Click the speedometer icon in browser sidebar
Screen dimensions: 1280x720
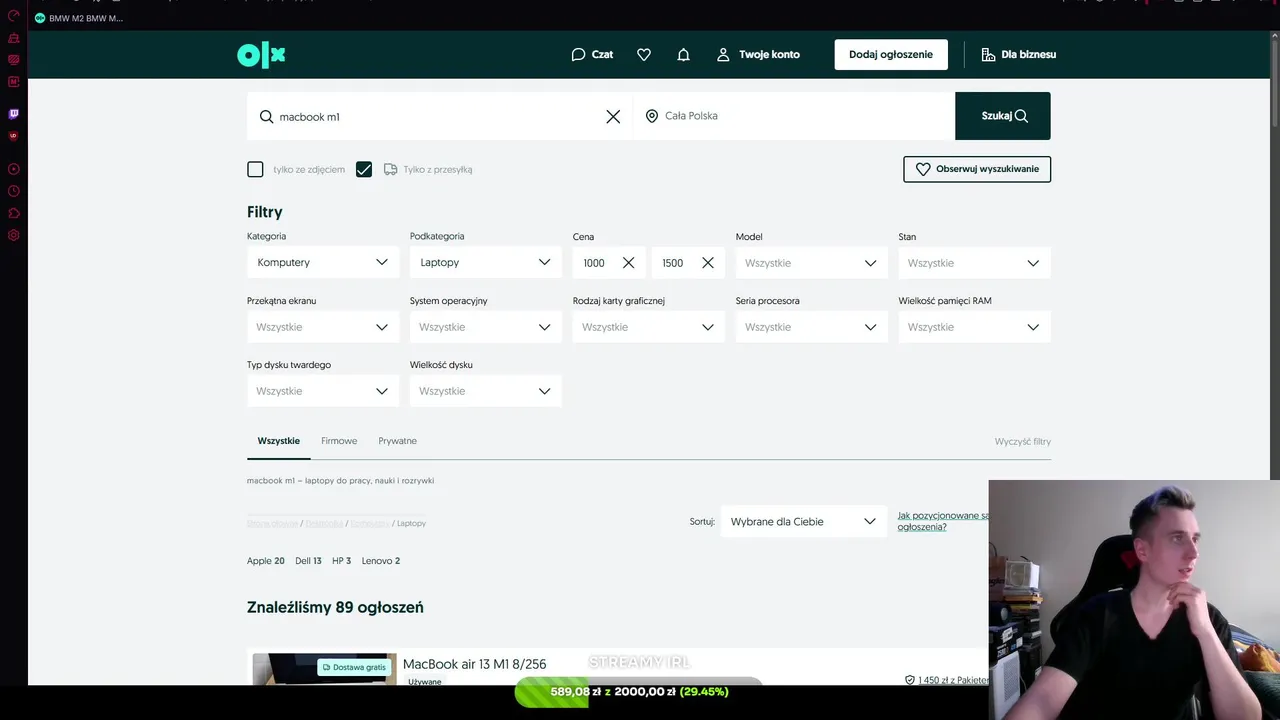point(14,15)
